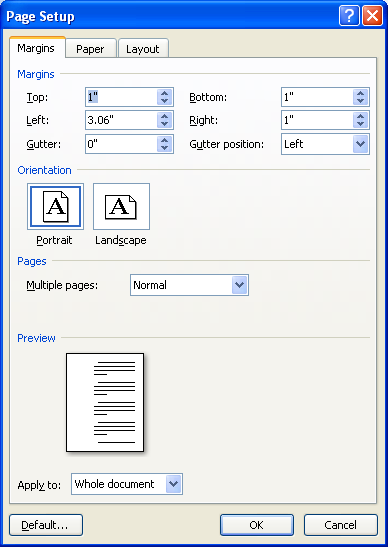
Task: Click the Cancel button
Action: click(341, 525)
